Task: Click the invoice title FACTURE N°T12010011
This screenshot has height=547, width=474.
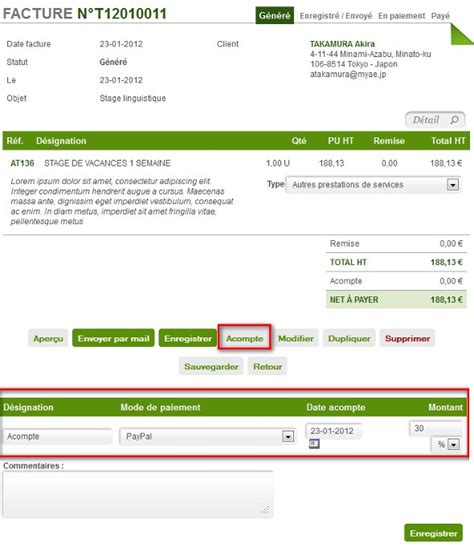Action: pos(85,14)
